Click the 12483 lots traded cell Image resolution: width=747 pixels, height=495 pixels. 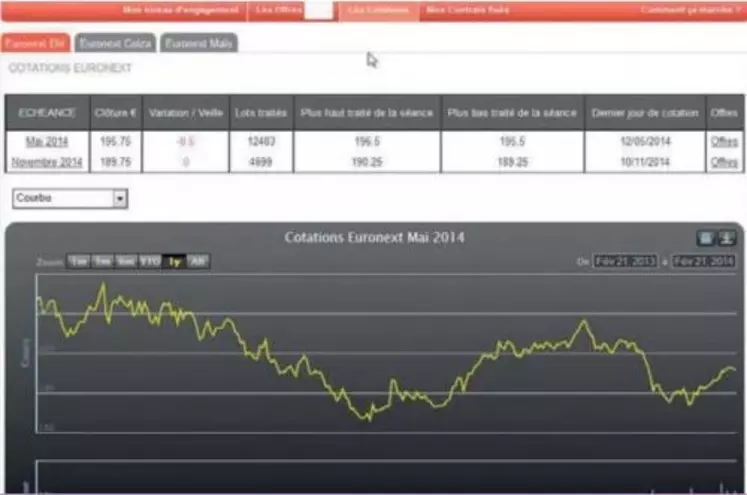click(261, 141)
